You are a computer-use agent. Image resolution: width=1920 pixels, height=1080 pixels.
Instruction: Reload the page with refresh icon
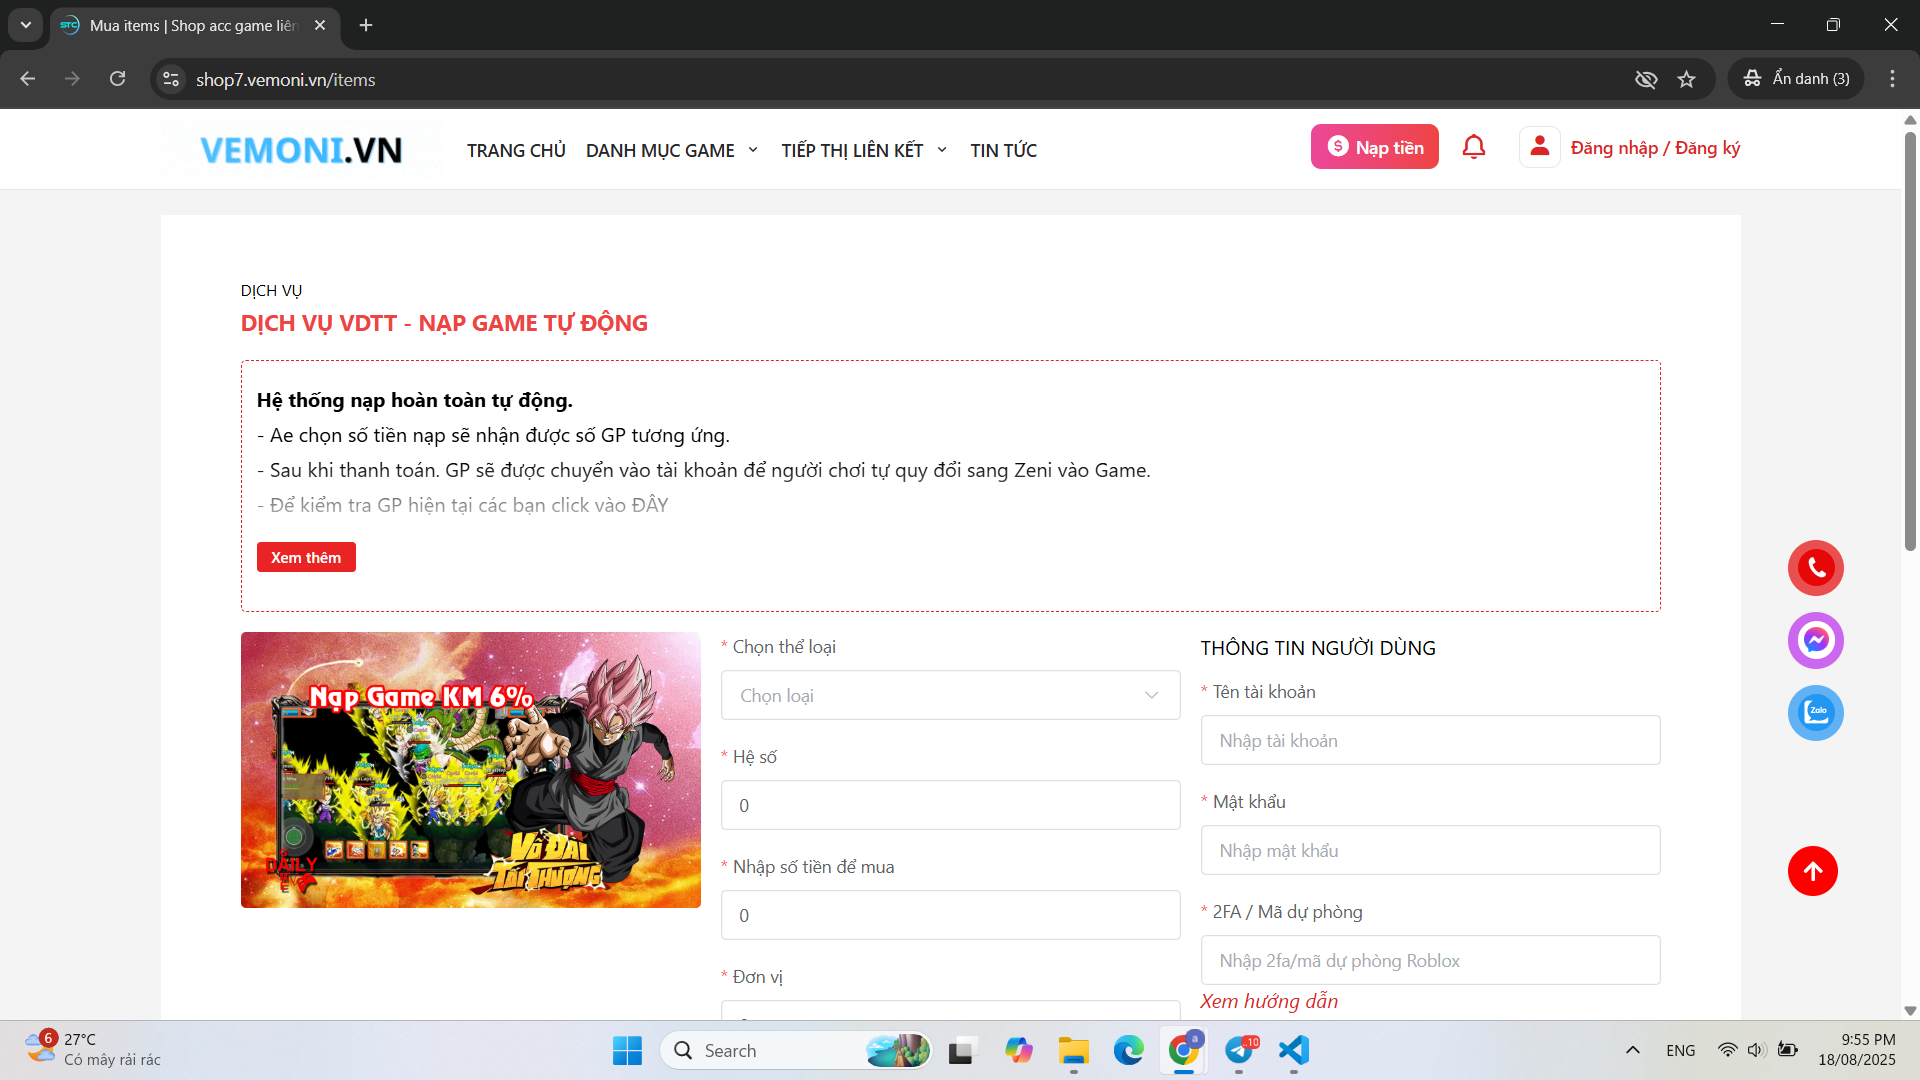[117, 79]
